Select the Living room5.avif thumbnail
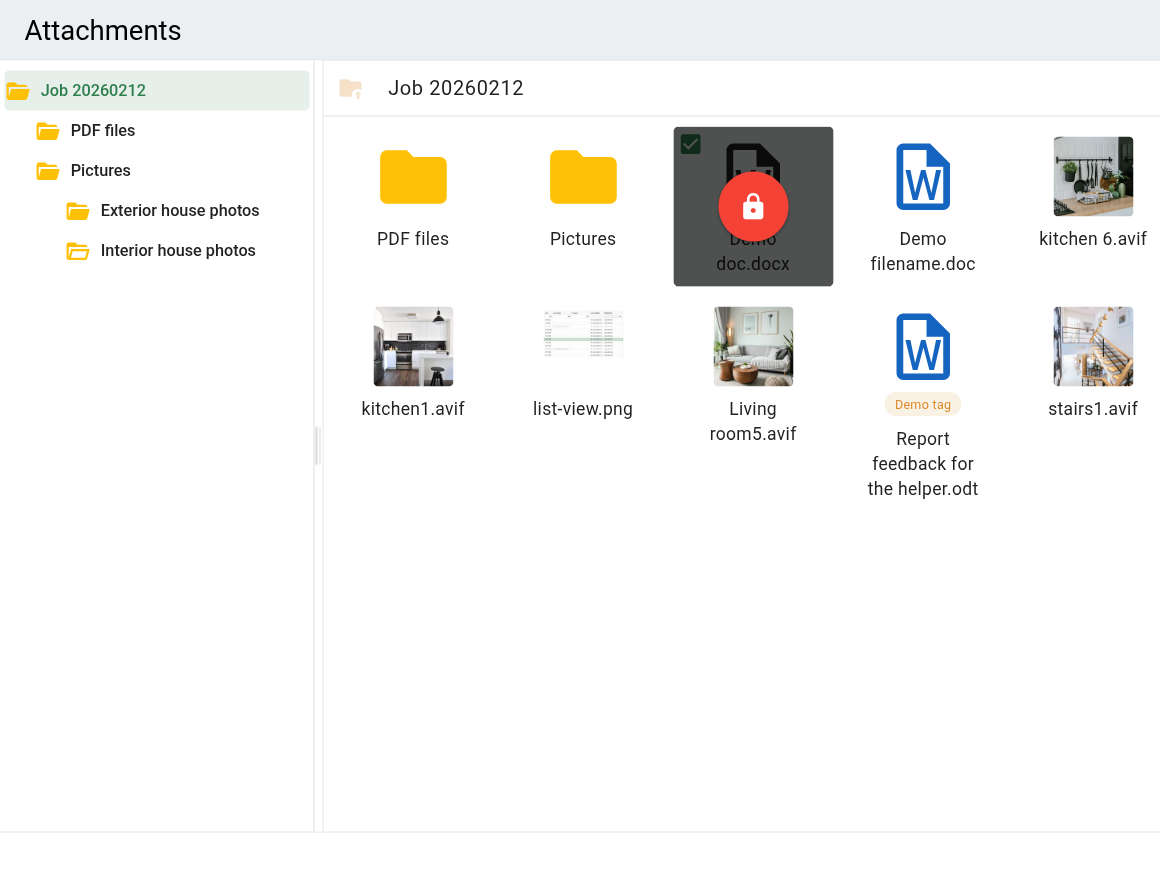Screen dimensions: 1160x885 tap(753, 346)
